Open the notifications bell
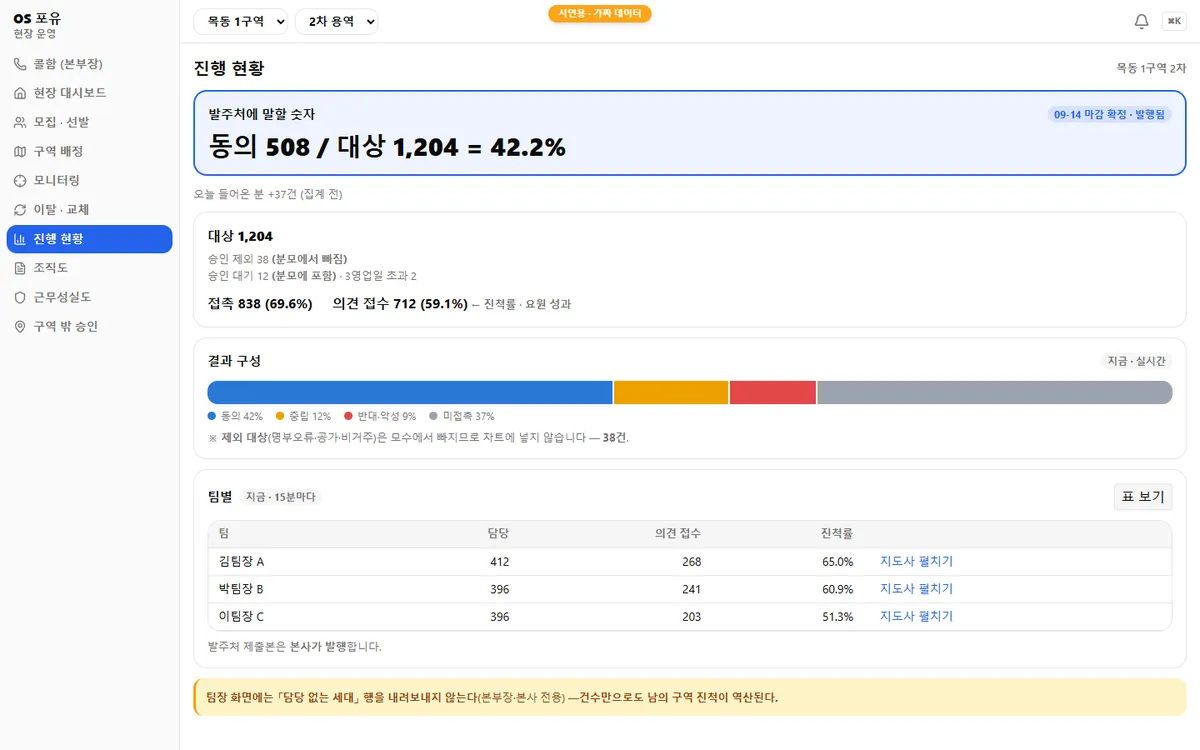The width and height of the screenshot is (1200, 750). [1141, 22]
